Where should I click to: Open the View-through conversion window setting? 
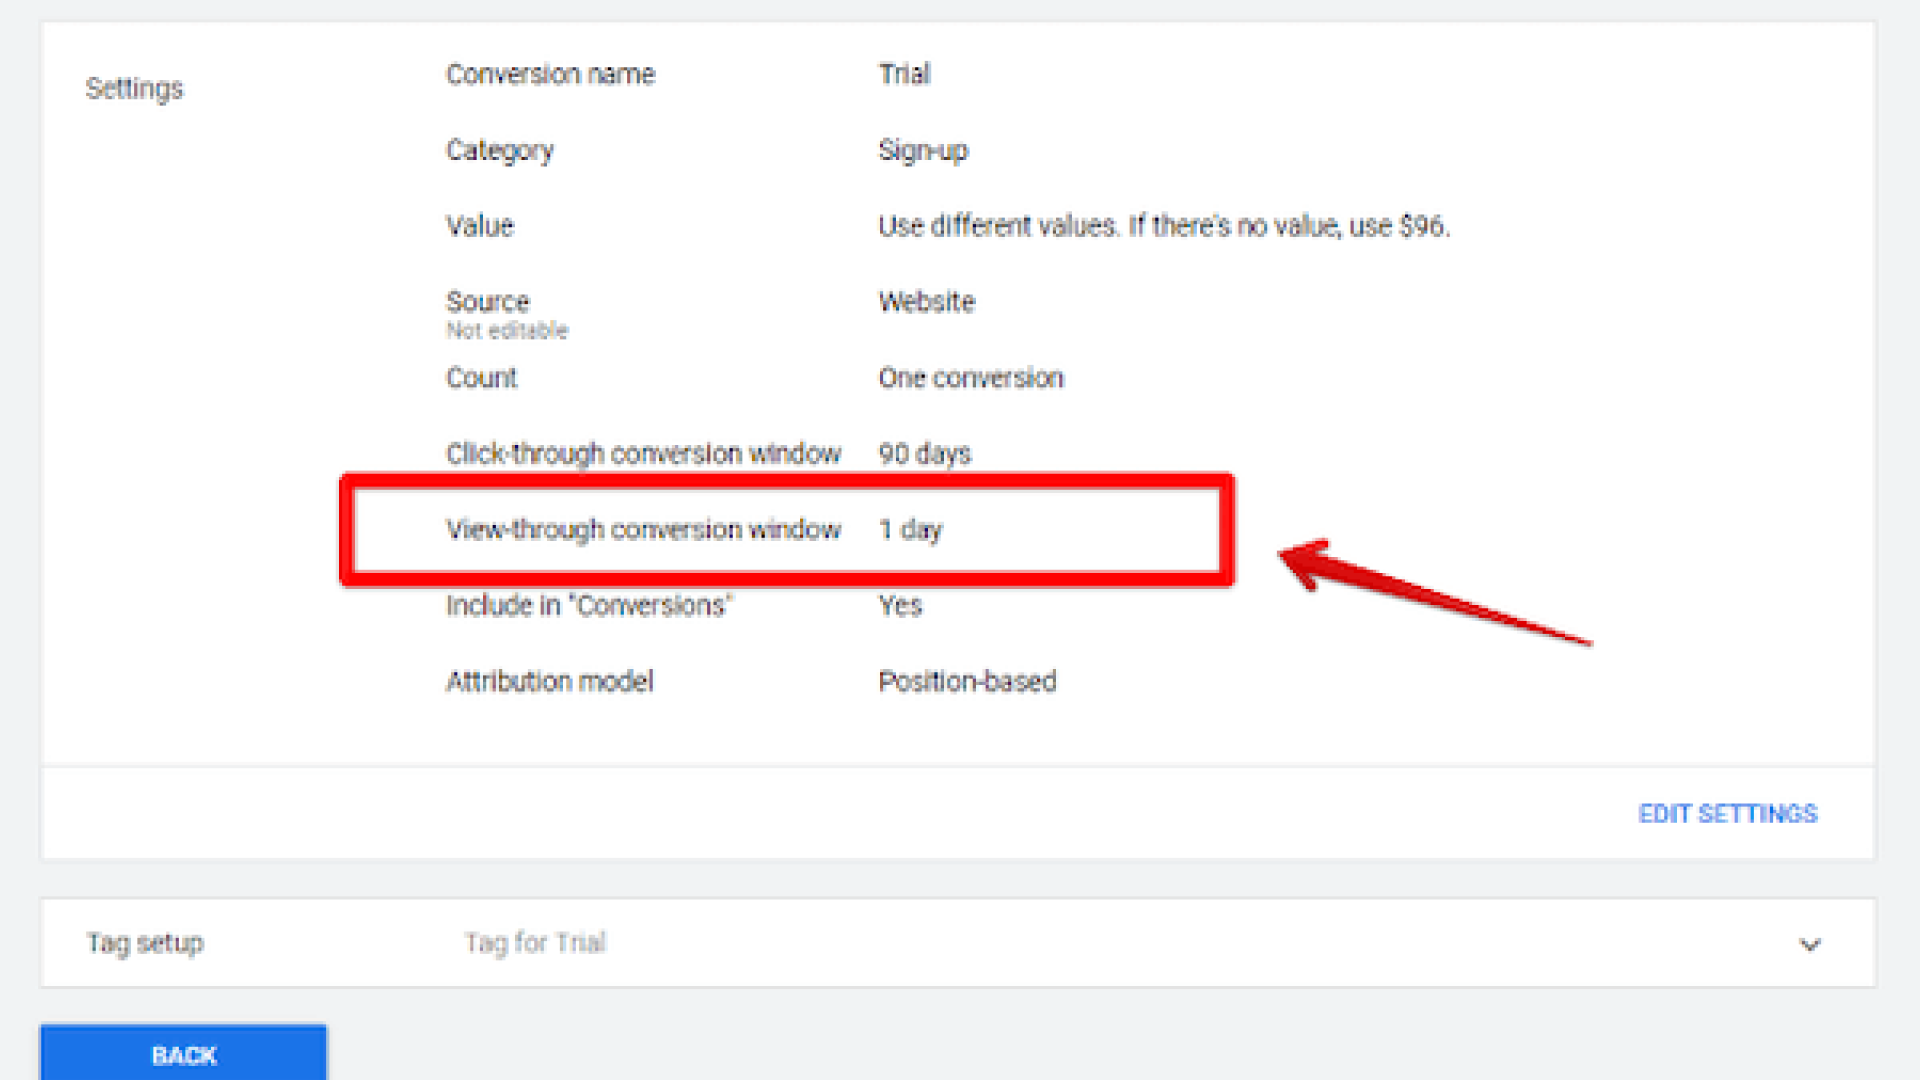pyautogui.click(x=643, y=529)
